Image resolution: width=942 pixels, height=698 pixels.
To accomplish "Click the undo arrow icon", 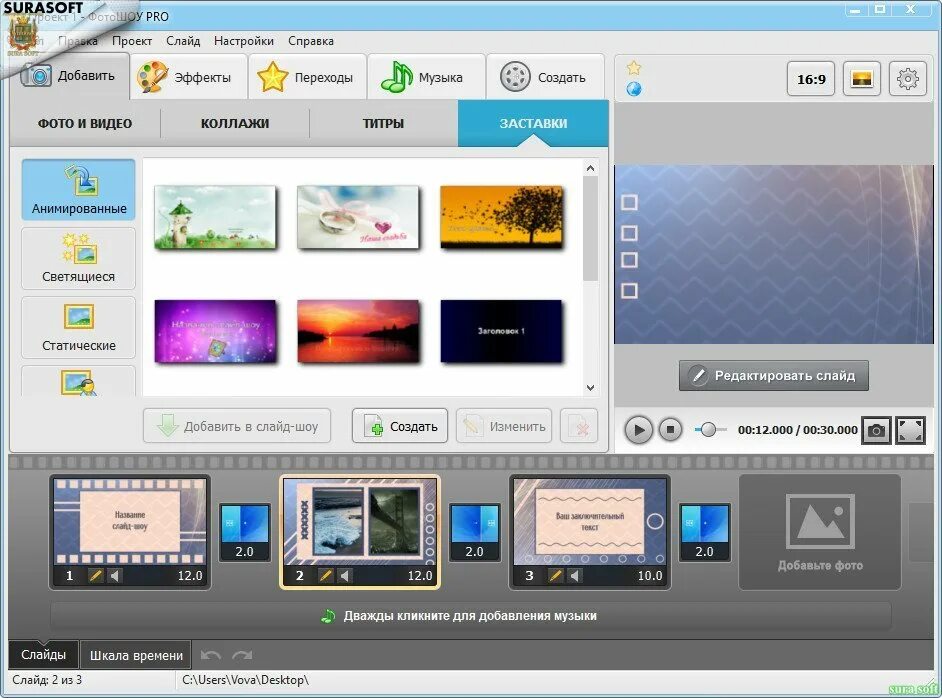I will pyautogui.click(x=210, y=655).
